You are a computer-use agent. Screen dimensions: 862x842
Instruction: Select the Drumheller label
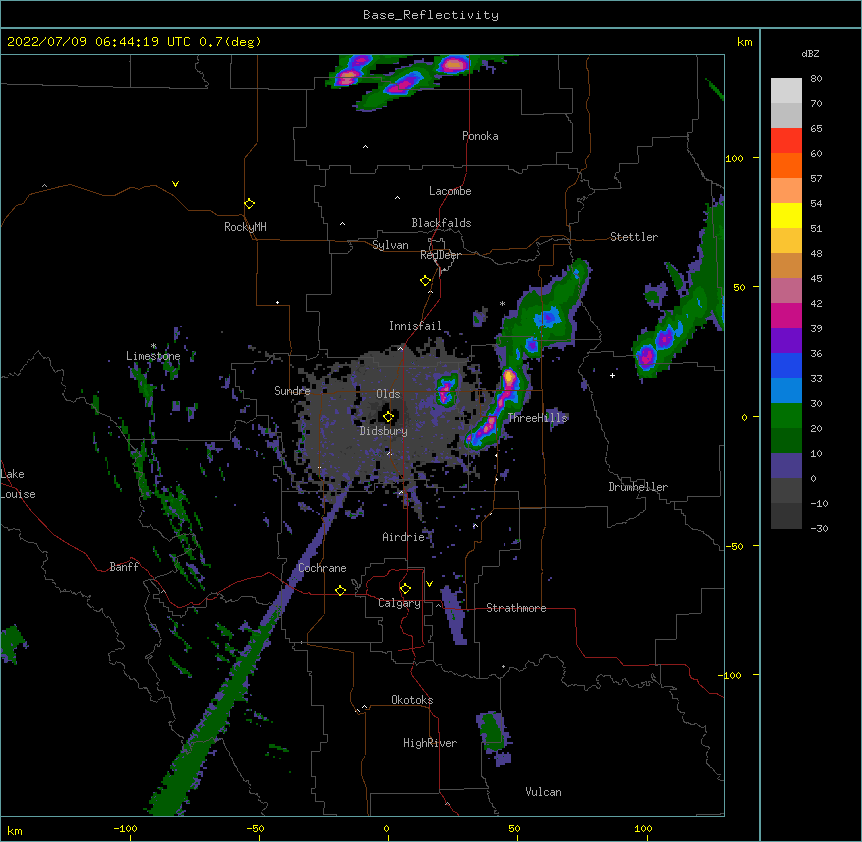pyautogui.click(x=638, y=487)
